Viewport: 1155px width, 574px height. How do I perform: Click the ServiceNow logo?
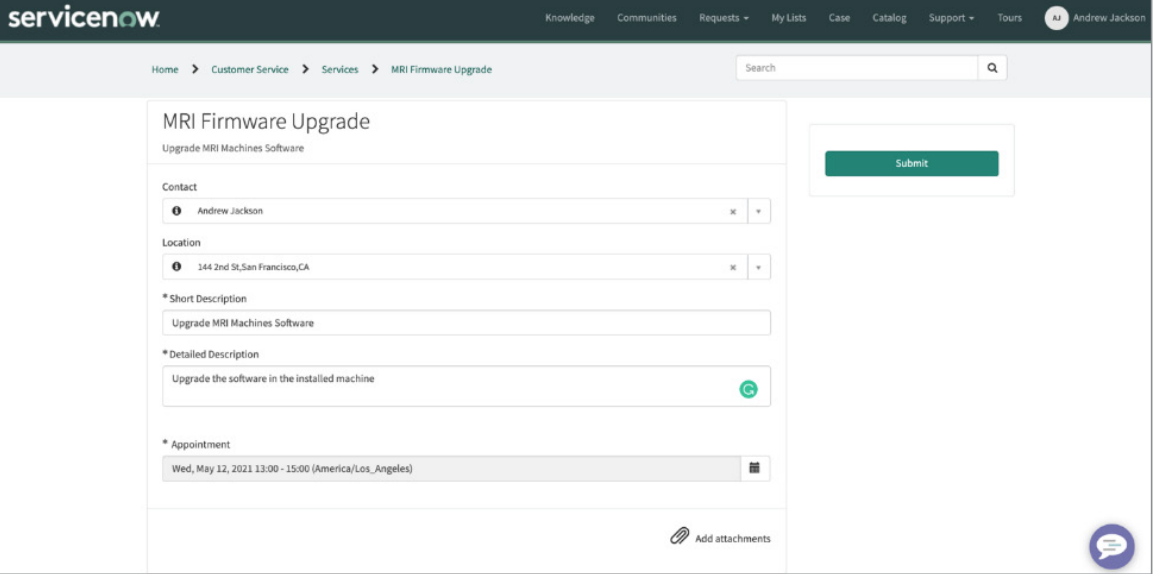coord(83,18)
